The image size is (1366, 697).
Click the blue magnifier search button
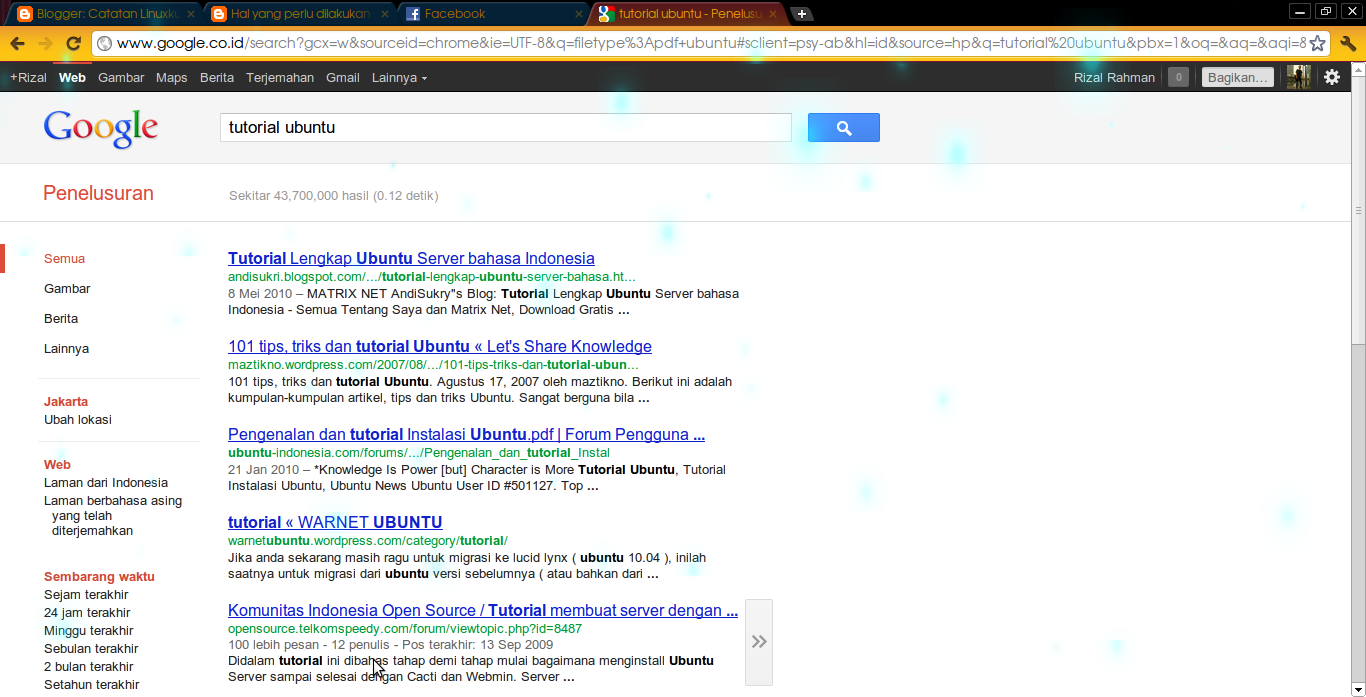[844, 128]
